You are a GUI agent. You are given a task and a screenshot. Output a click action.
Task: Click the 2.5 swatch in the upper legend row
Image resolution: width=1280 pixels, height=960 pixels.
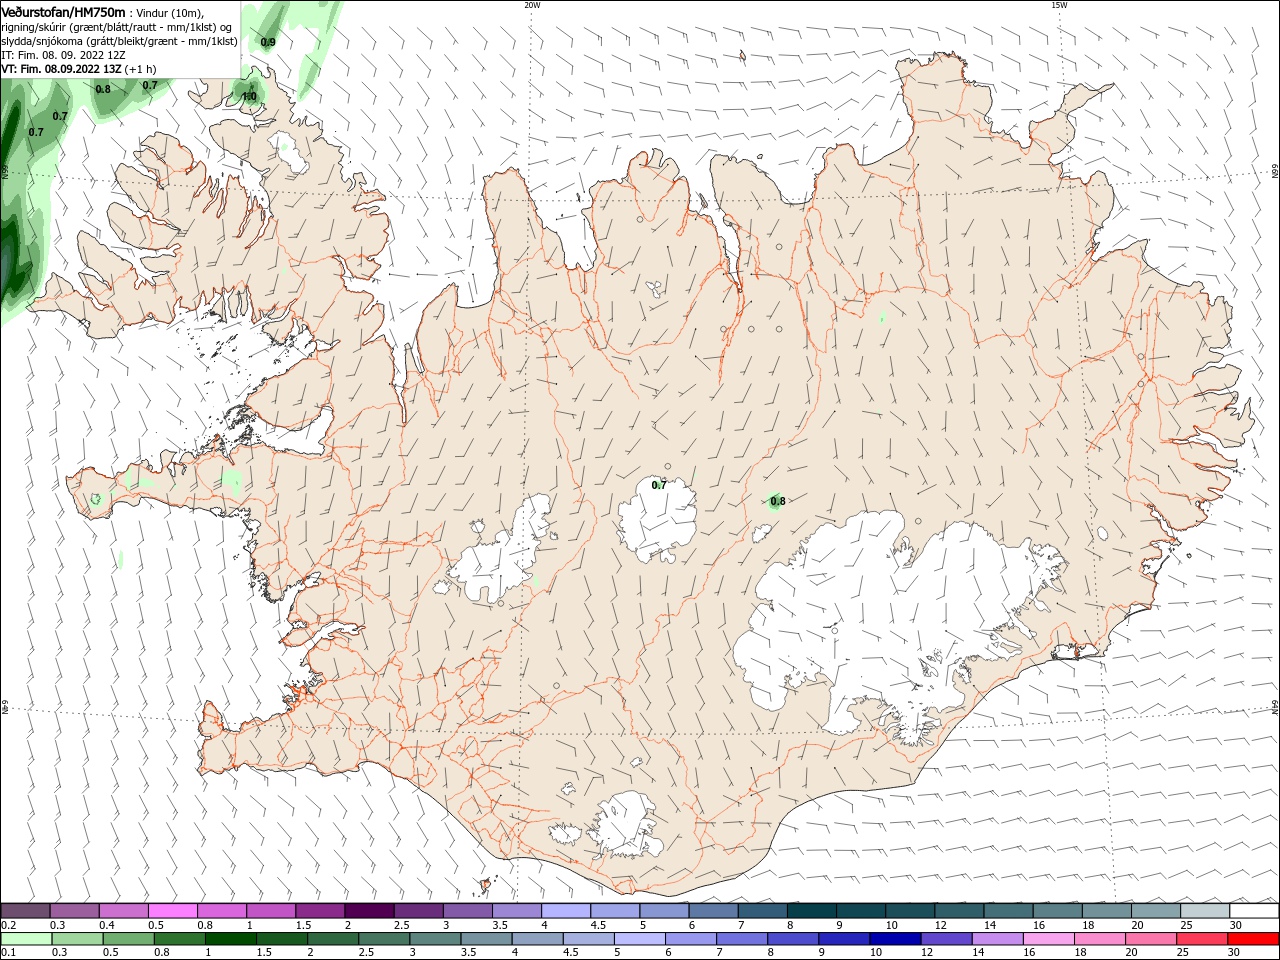point(418,910)
